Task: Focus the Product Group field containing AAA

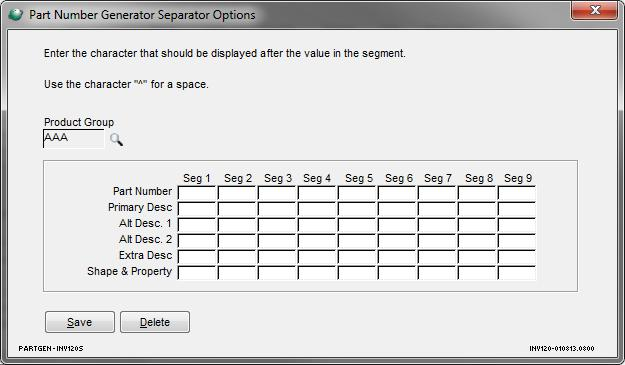Action: (x=74, y=138)
